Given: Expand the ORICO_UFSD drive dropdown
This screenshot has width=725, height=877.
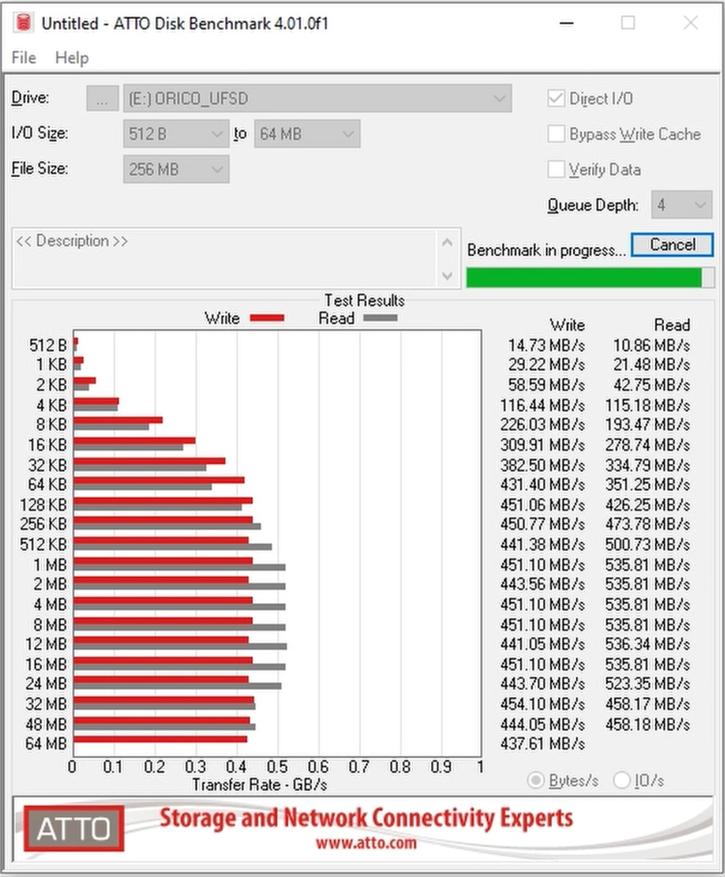Looking at the screenshot, I should [317, 98].
